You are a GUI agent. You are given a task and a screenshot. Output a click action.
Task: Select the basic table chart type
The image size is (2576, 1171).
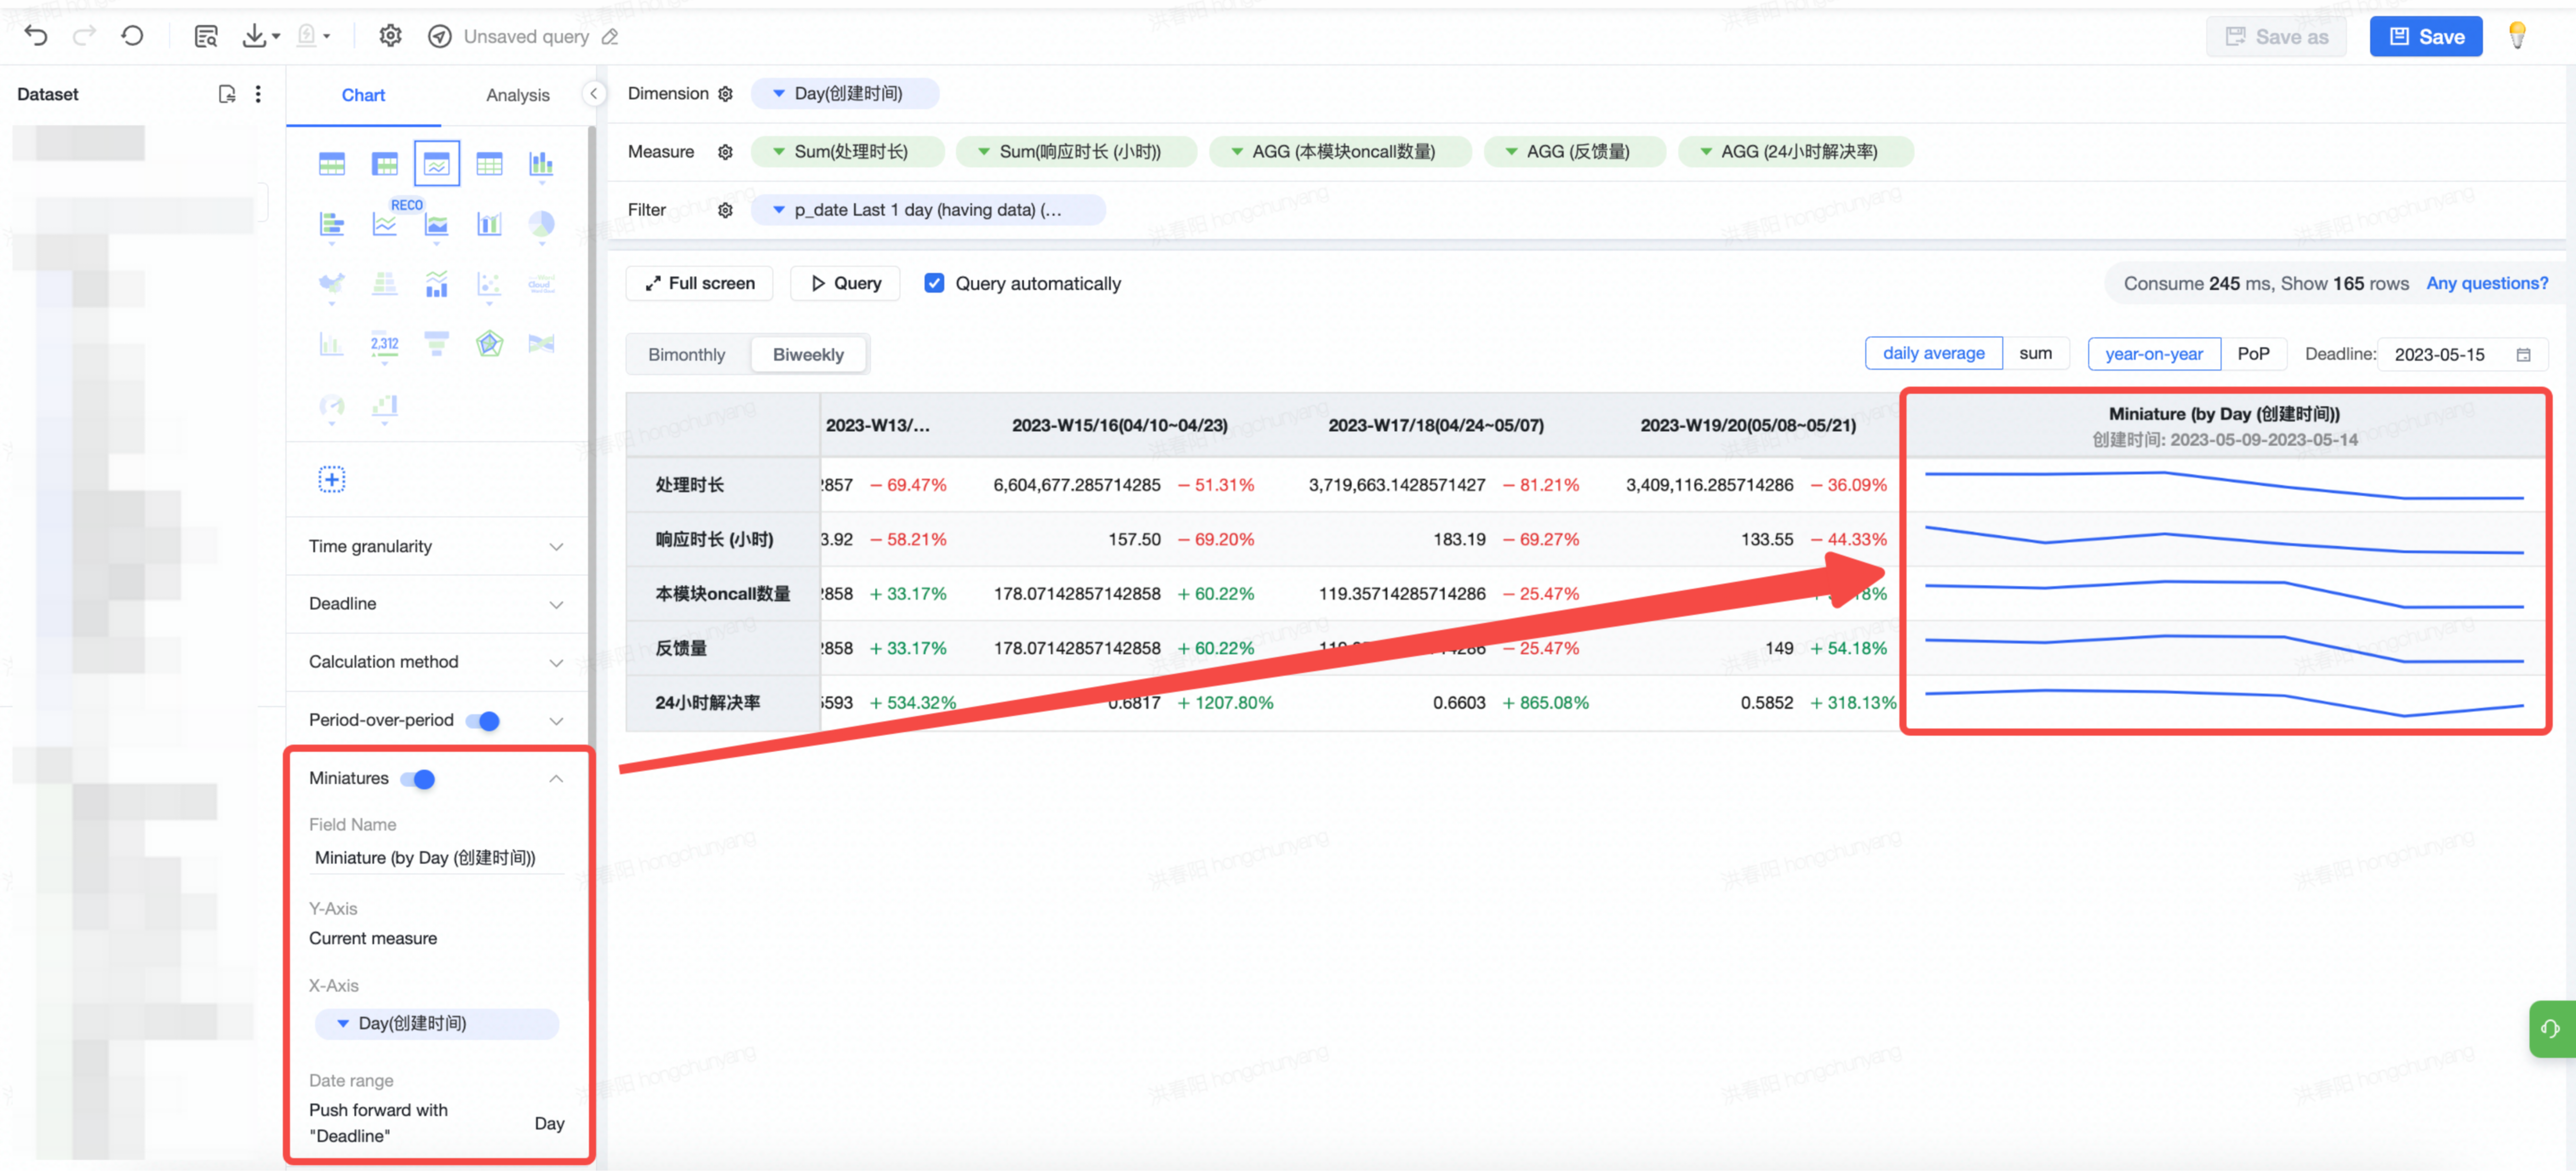(332, 164)
